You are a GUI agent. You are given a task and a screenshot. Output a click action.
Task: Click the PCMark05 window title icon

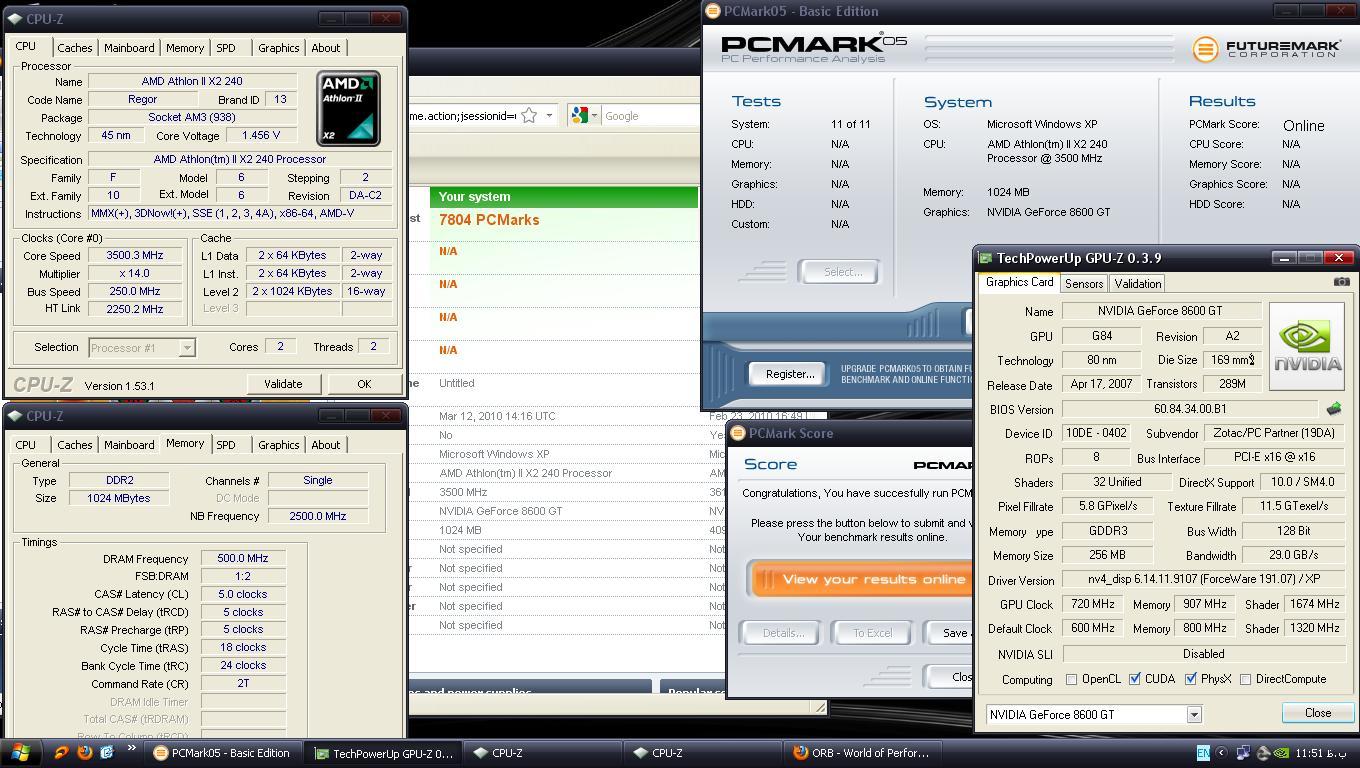tap(713, 11)
